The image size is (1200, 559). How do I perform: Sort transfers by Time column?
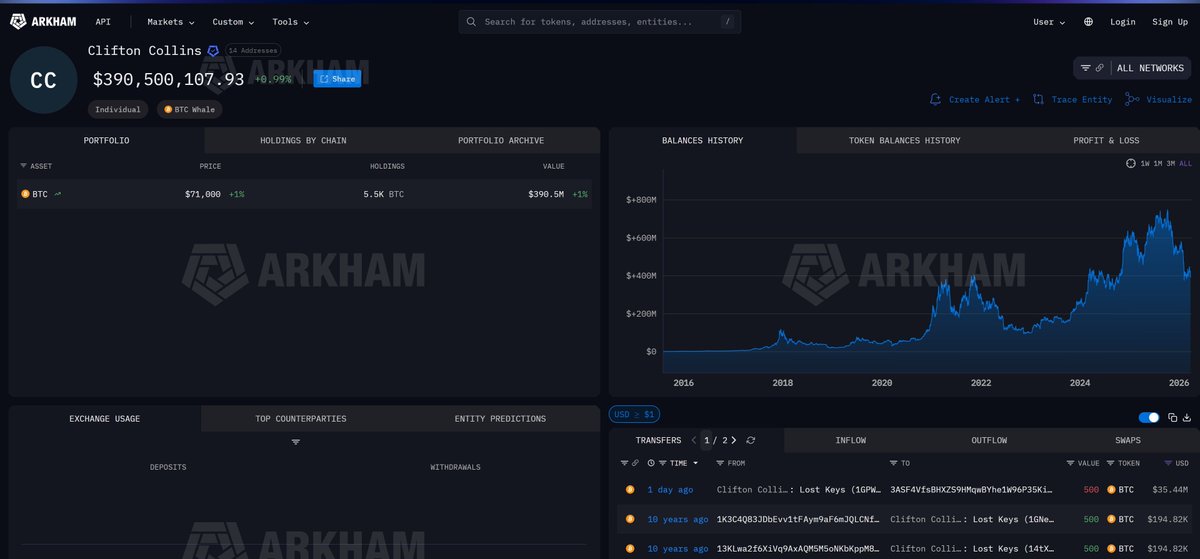tap(678, 463)
